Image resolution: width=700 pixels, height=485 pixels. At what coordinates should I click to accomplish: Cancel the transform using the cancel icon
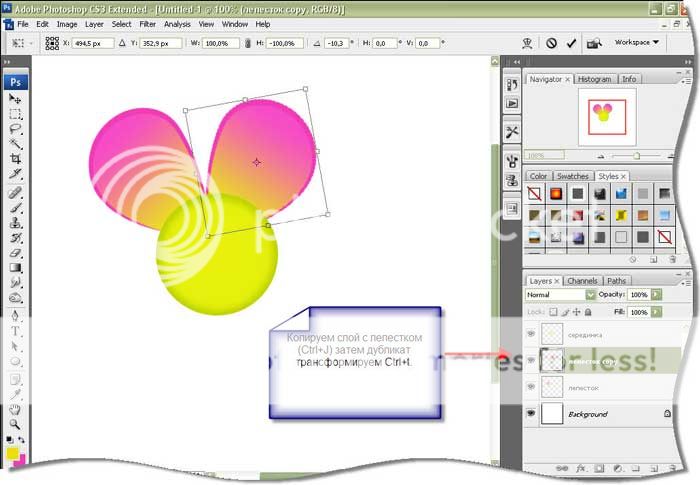[551, 43]
